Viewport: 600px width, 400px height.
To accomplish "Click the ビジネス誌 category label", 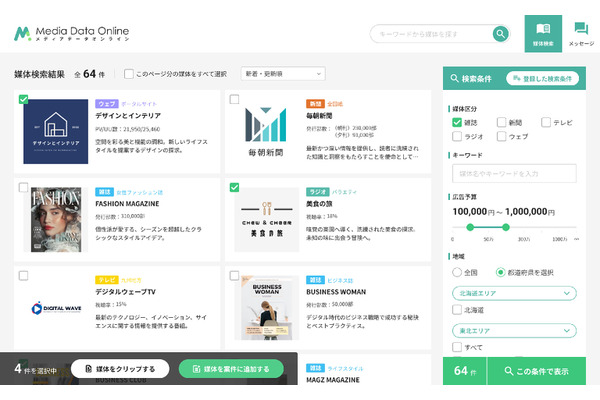I will (x=340, y=280).
